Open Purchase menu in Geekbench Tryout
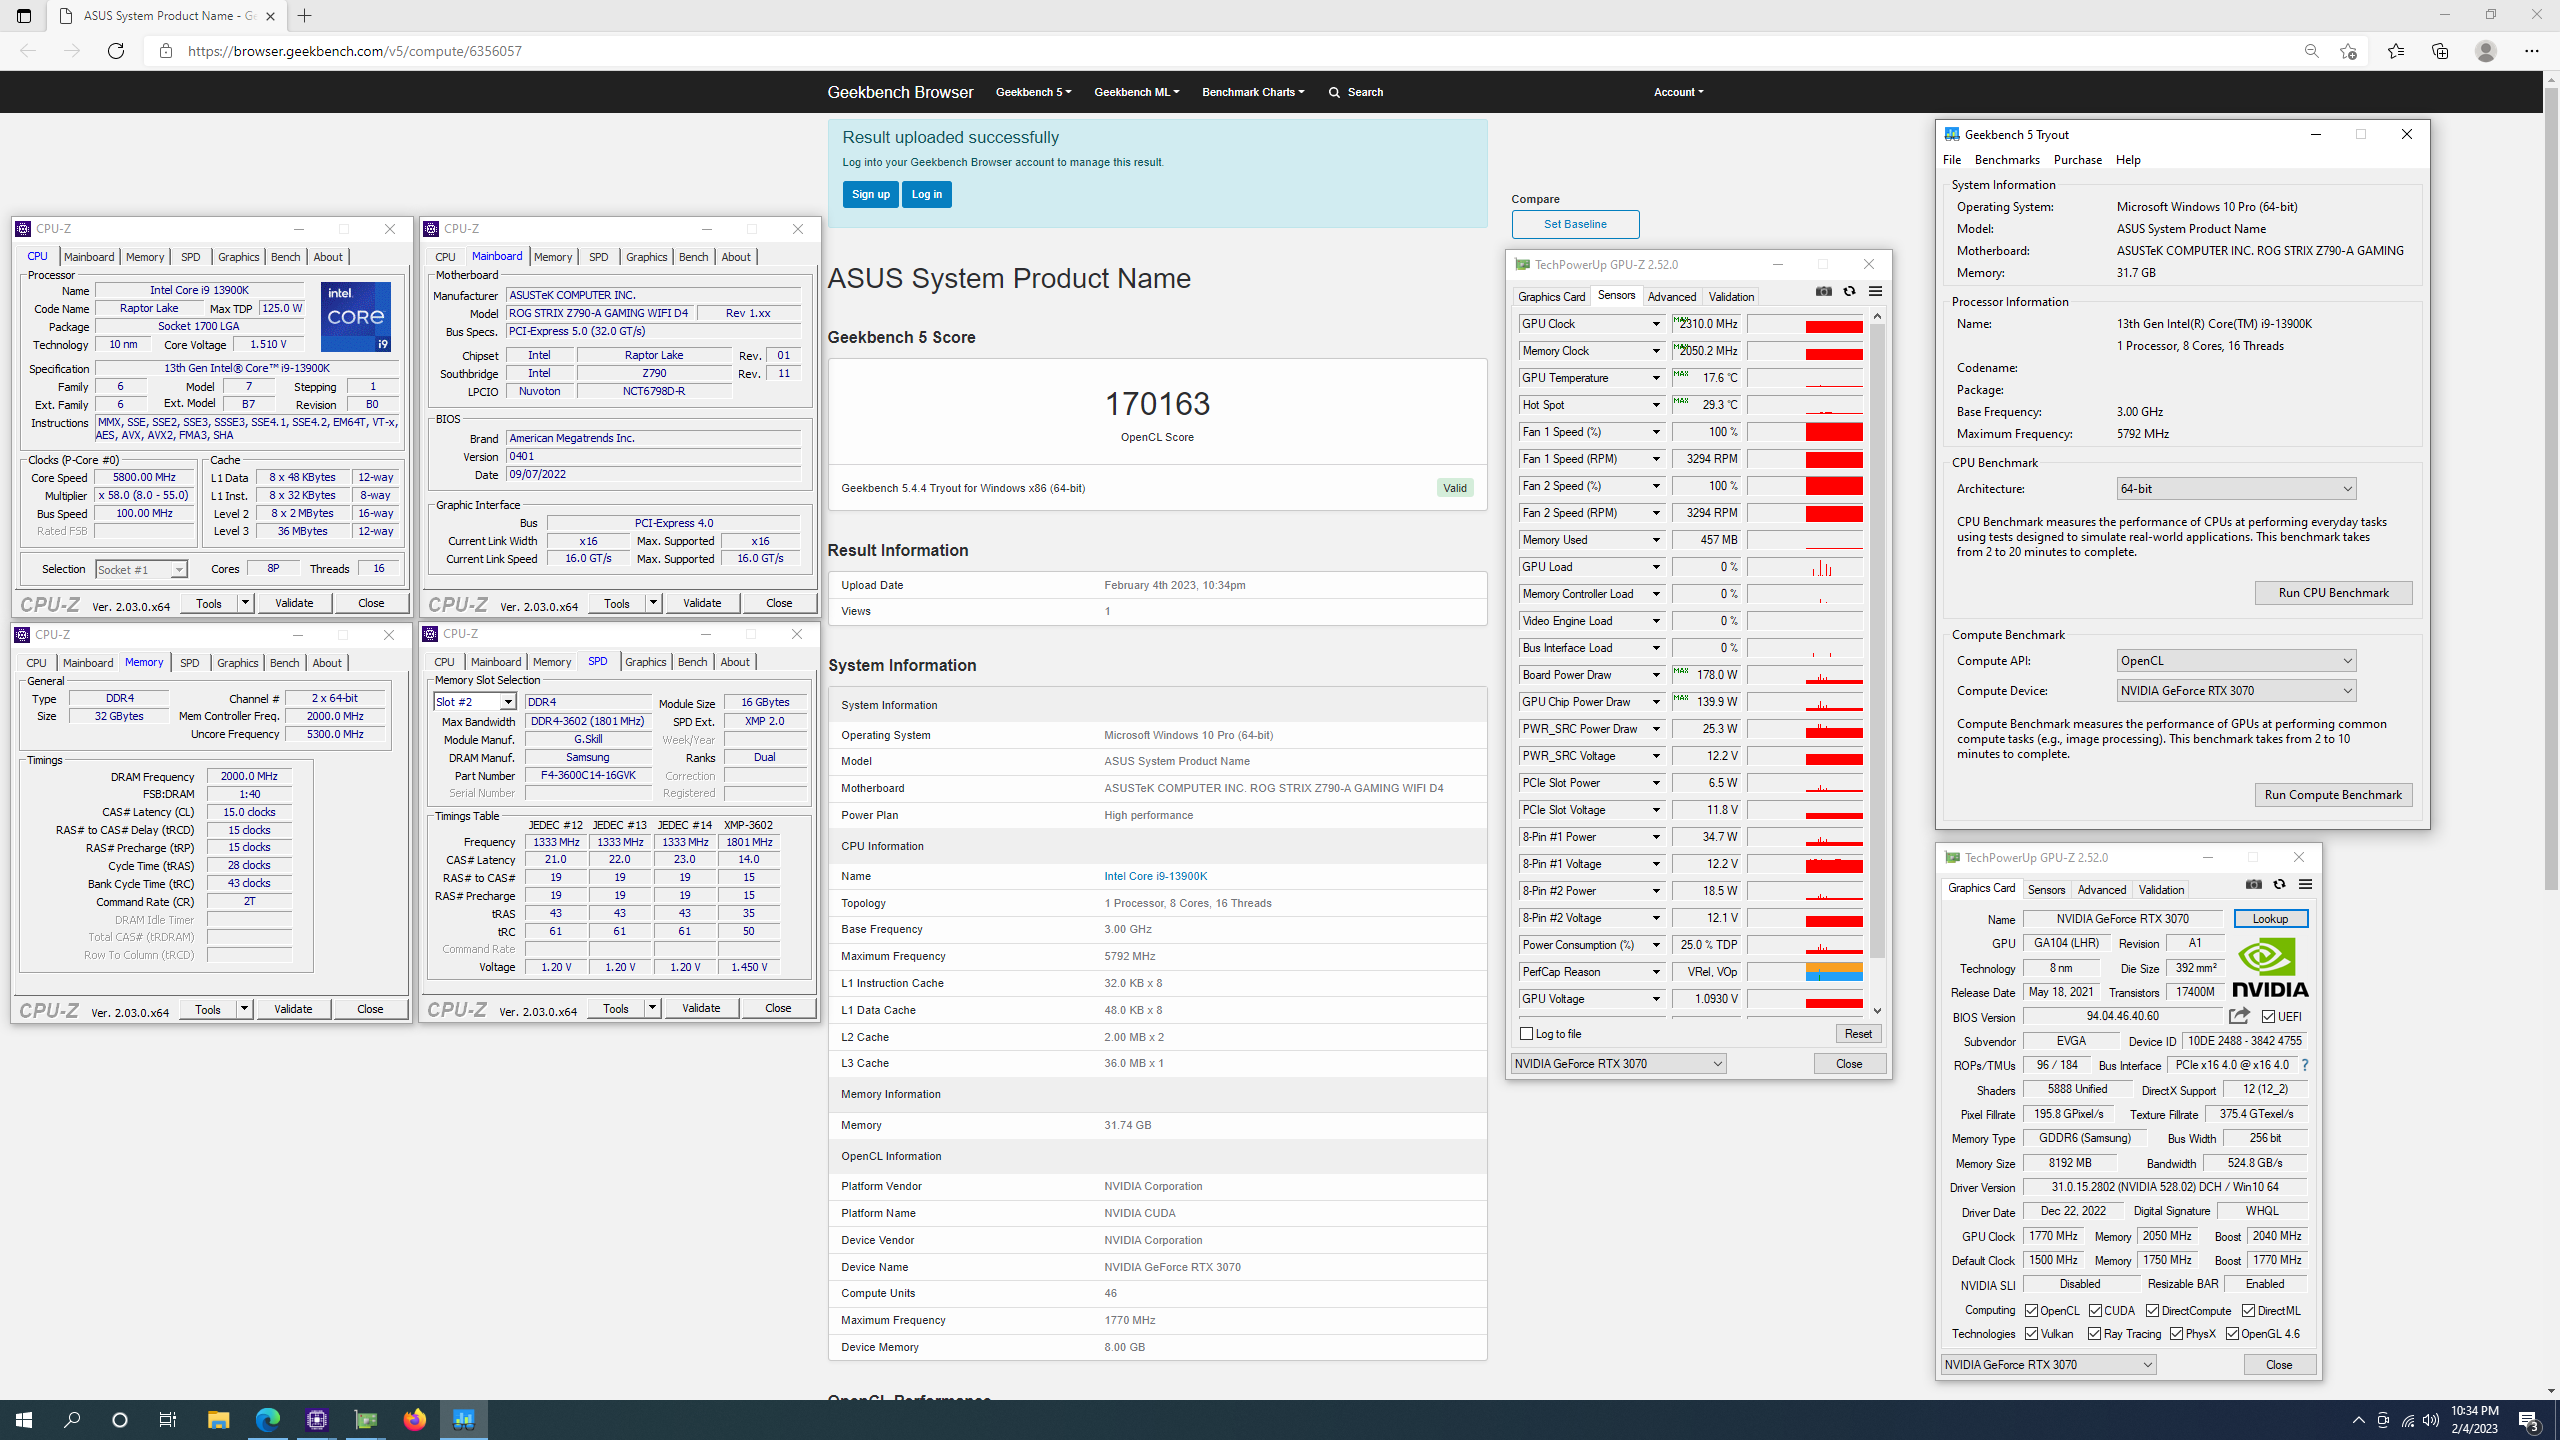 click(2078, 160)
